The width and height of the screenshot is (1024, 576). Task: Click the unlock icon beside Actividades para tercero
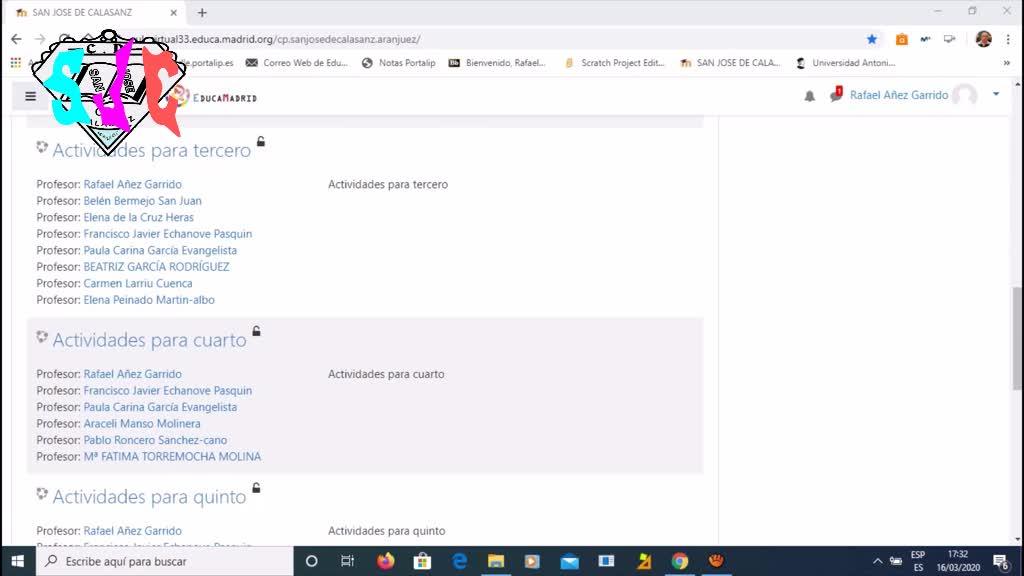coord(261,141)
